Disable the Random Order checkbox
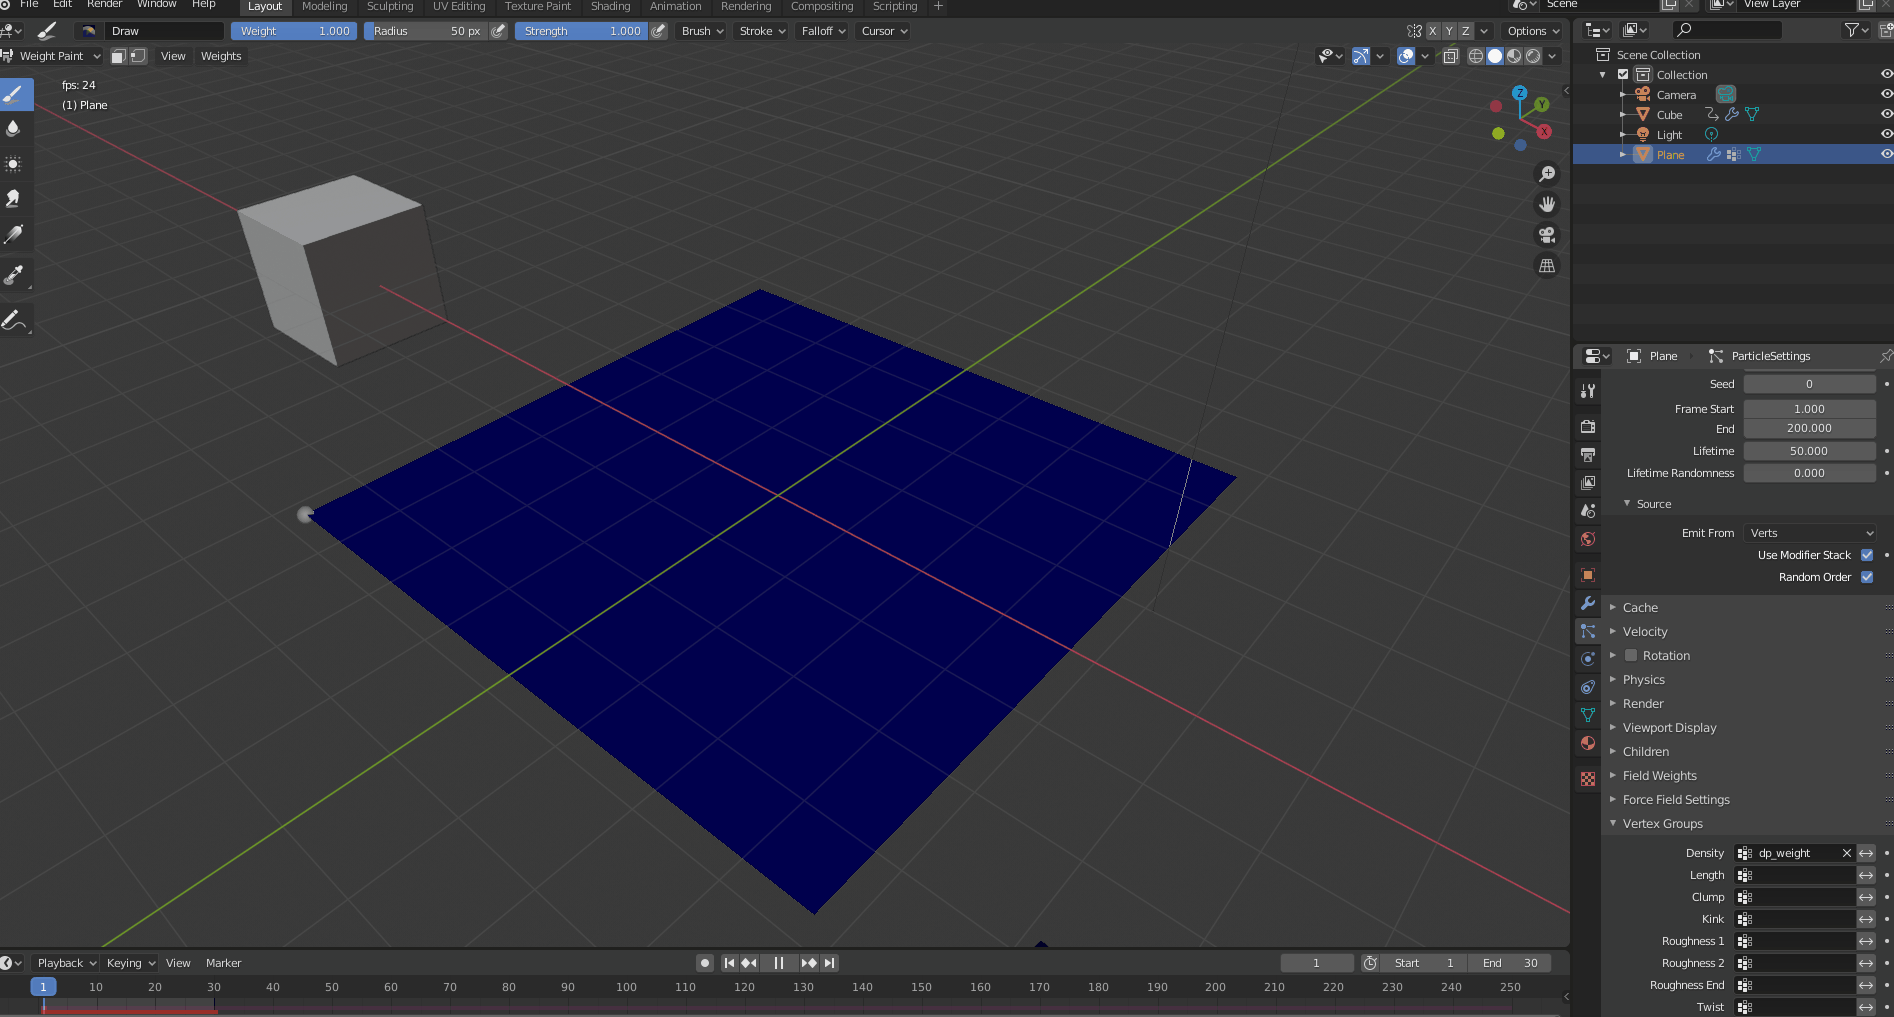Screen dimensions: 1894x1017 (1867, 577)
